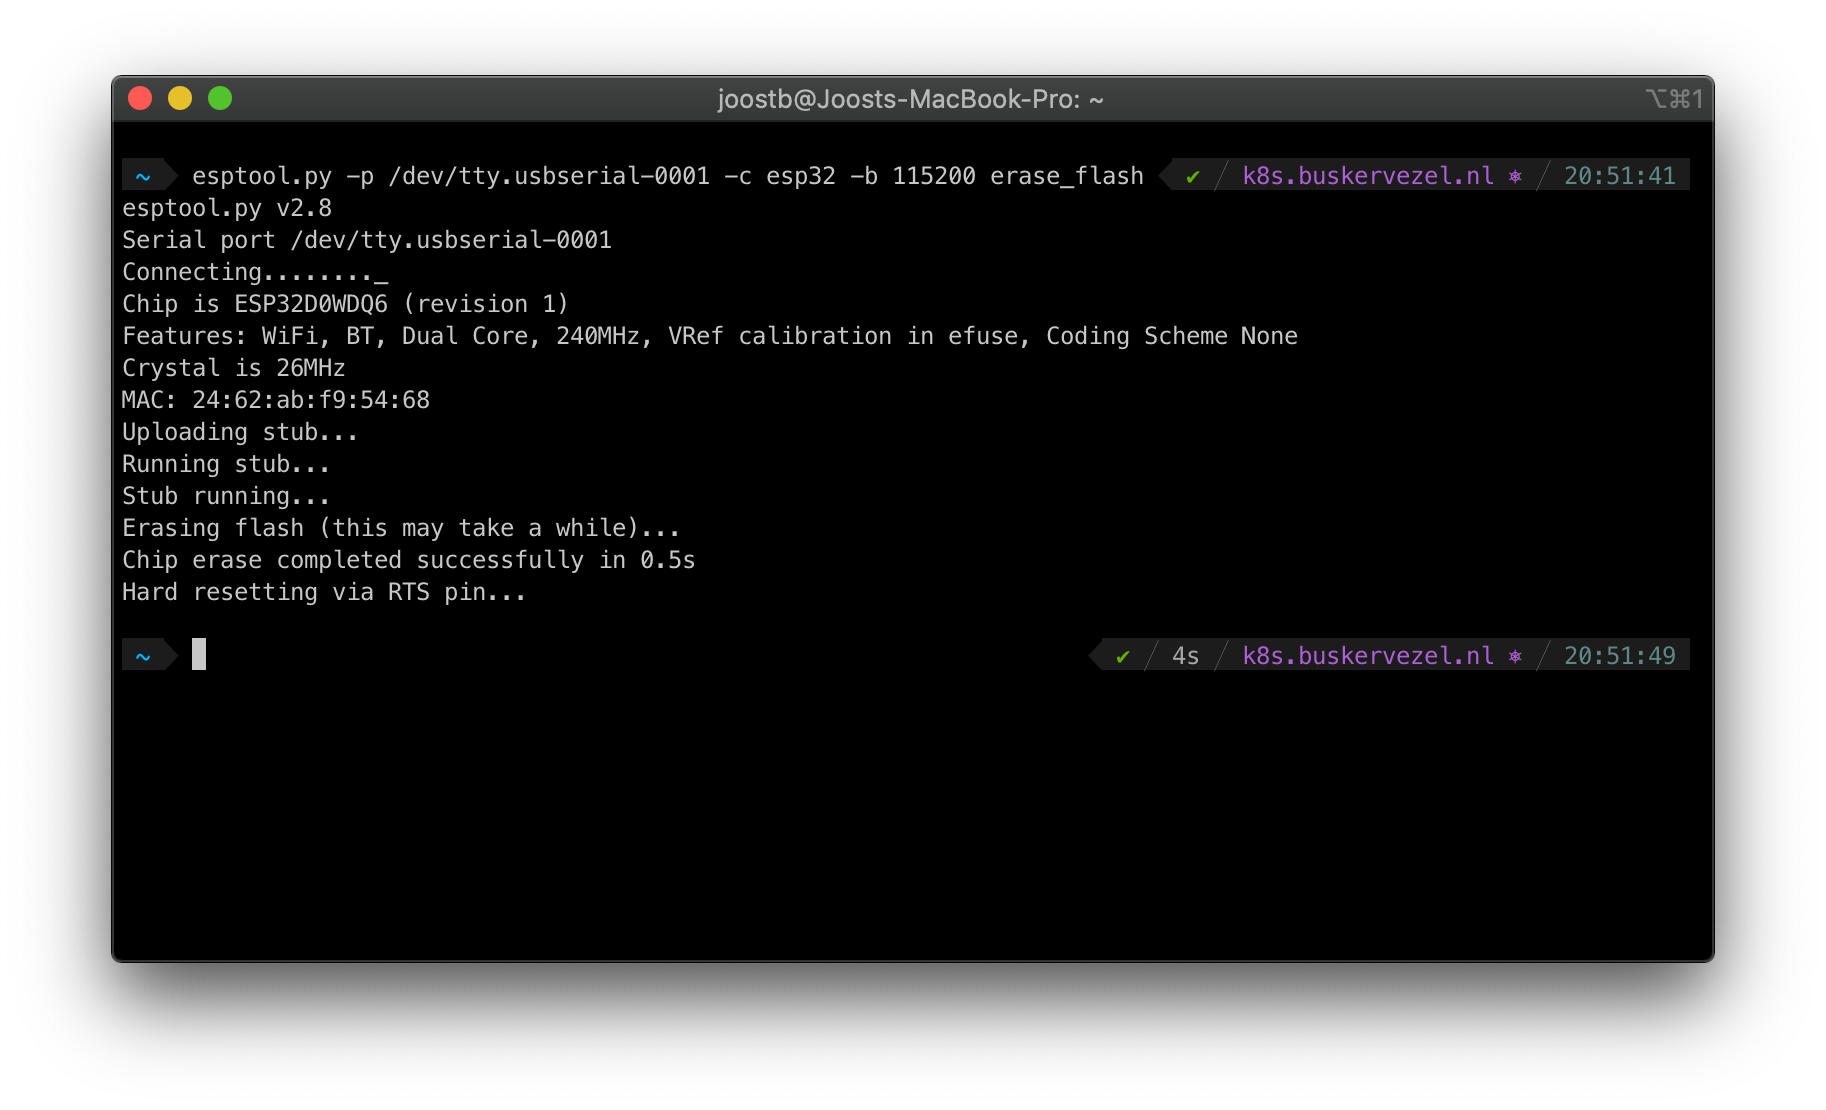Image resolution: width=1826 pixels, height=1110 pixels.
Task: Click the 4s command duration segment
Action: [1185, 656]
